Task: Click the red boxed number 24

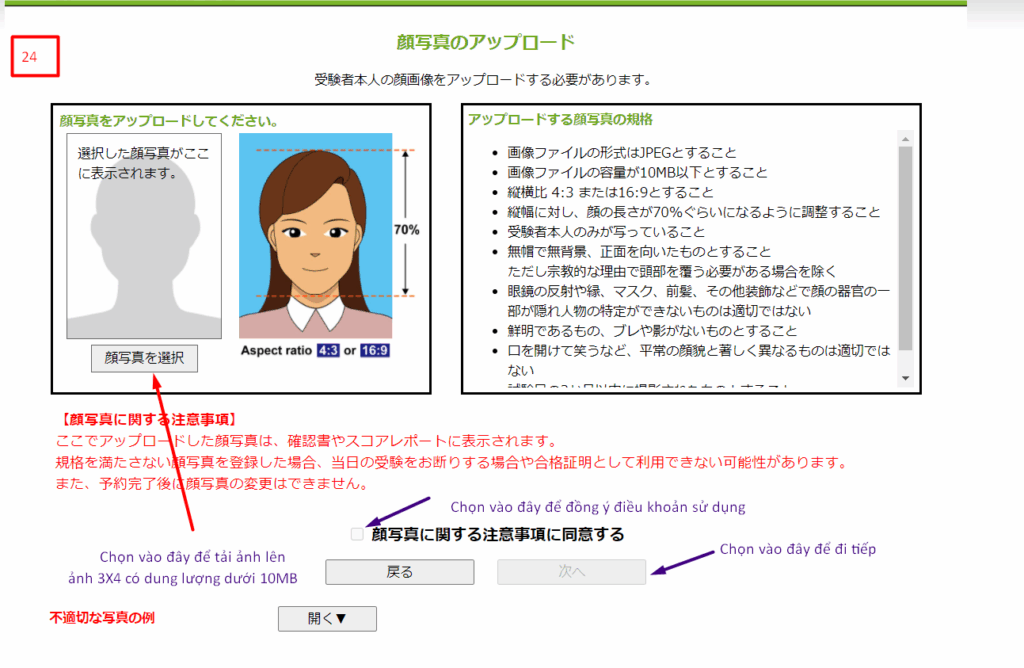Action: (35, 58)
